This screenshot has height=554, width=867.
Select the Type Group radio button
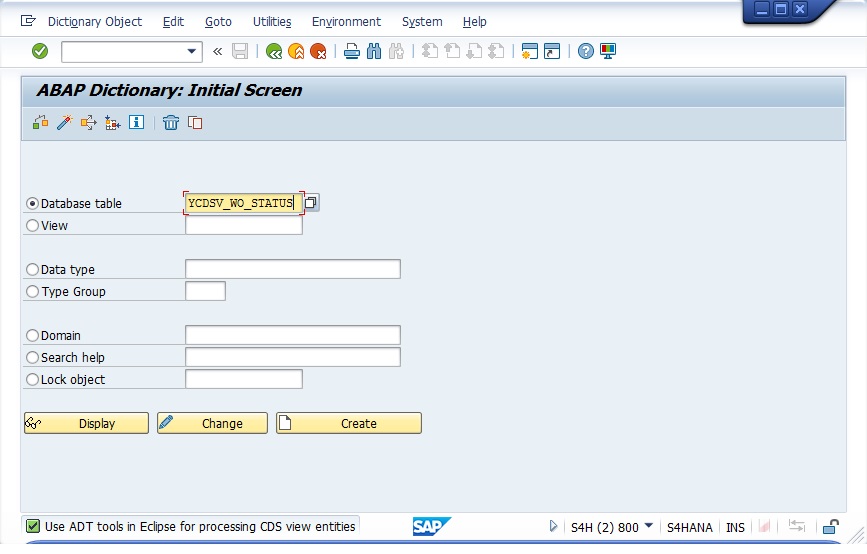pyautogui.click(x=33, y=291)
